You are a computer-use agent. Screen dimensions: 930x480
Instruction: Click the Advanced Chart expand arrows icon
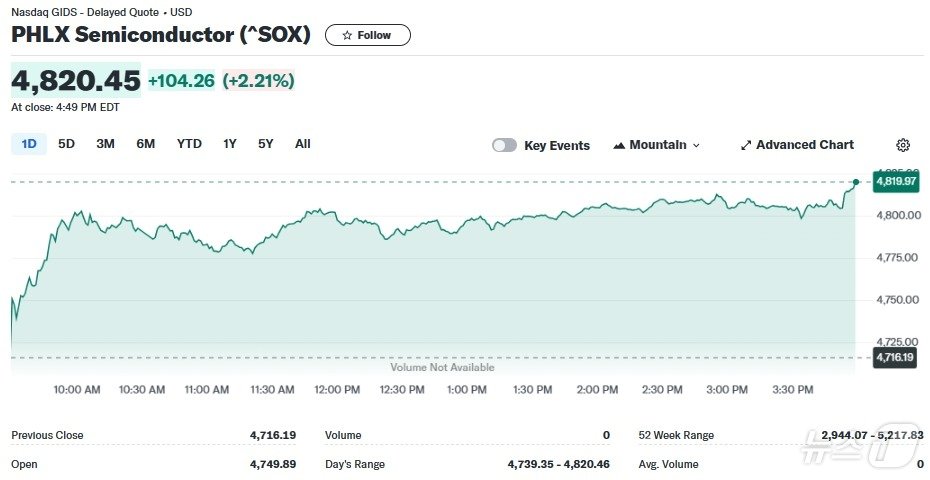tap(745, 145)
